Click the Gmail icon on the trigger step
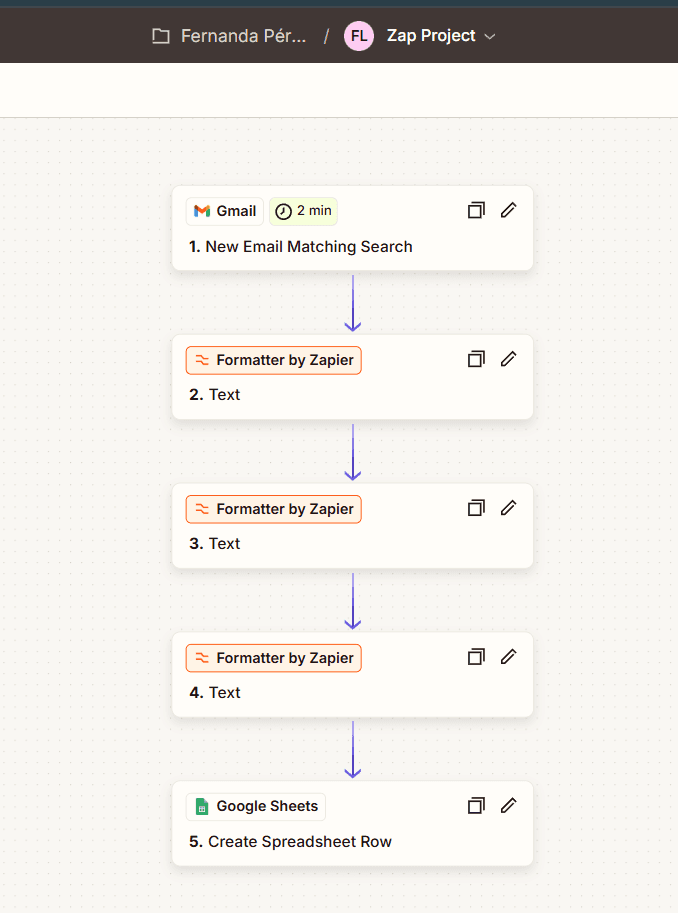 click(x=202, y=211)
